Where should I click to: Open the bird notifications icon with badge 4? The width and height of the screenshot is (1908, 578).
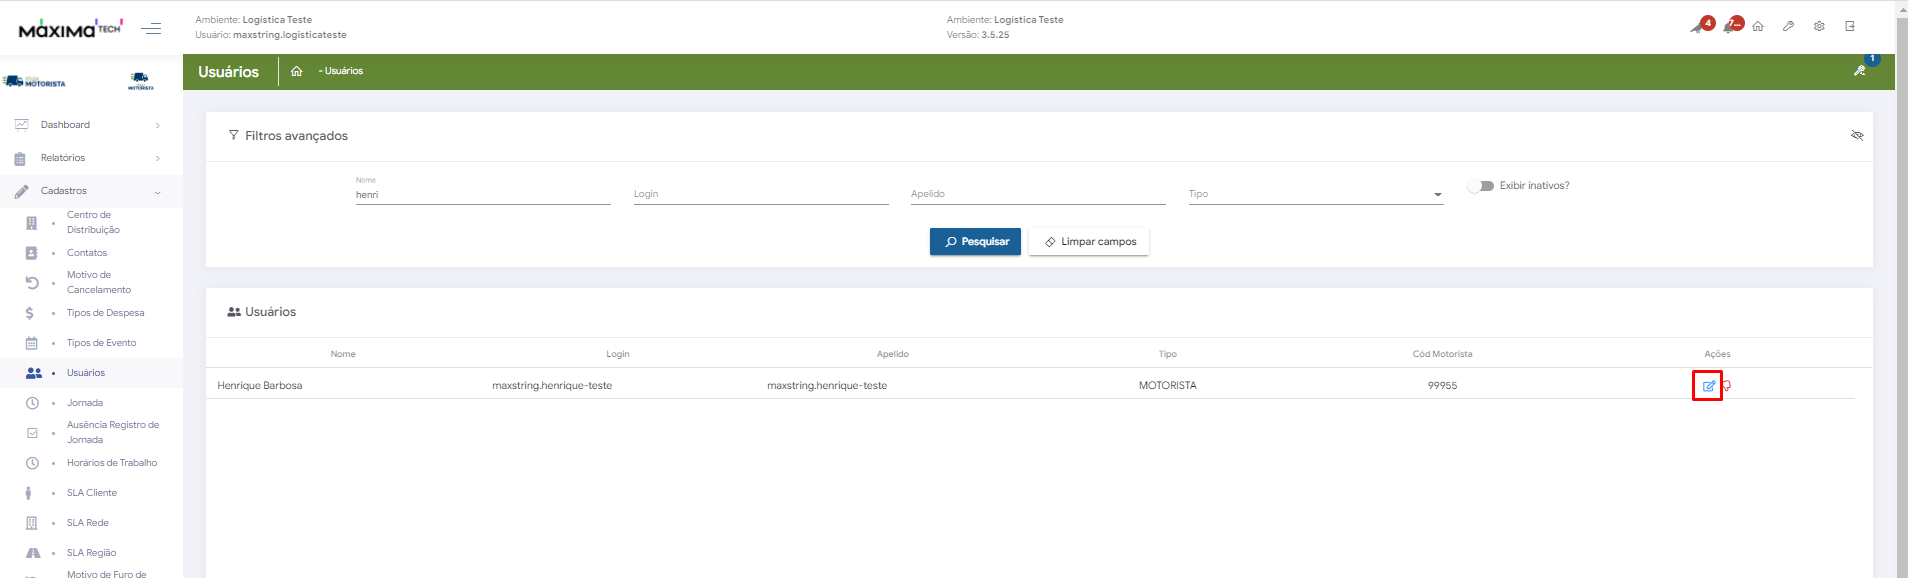(x=1701, y=25)
